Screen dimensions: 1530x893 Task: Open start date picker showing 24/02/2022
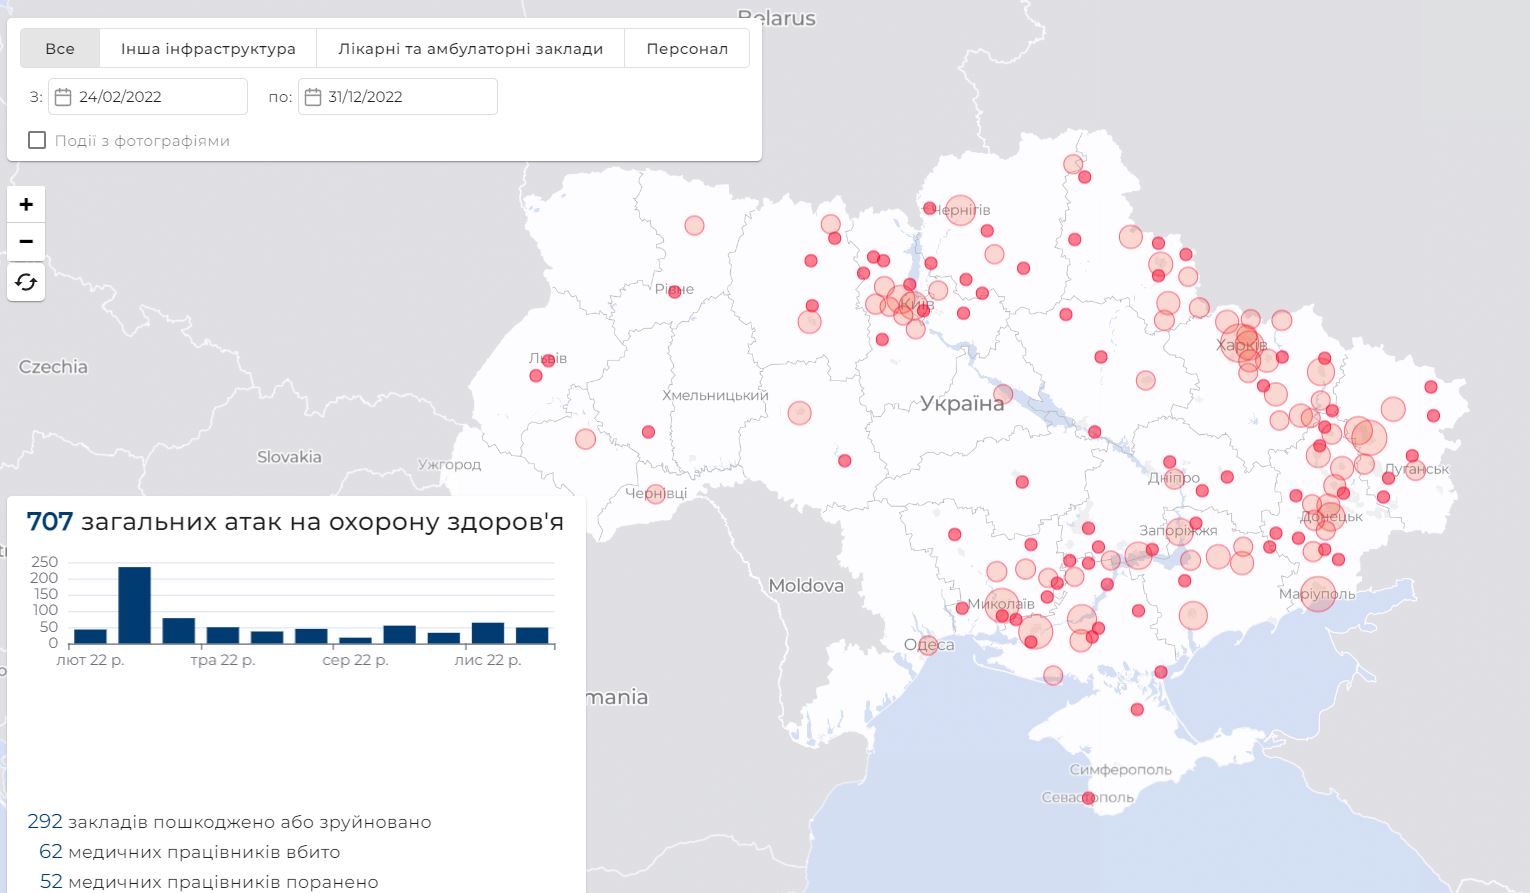pyautogui.click(x=150, y=97)
